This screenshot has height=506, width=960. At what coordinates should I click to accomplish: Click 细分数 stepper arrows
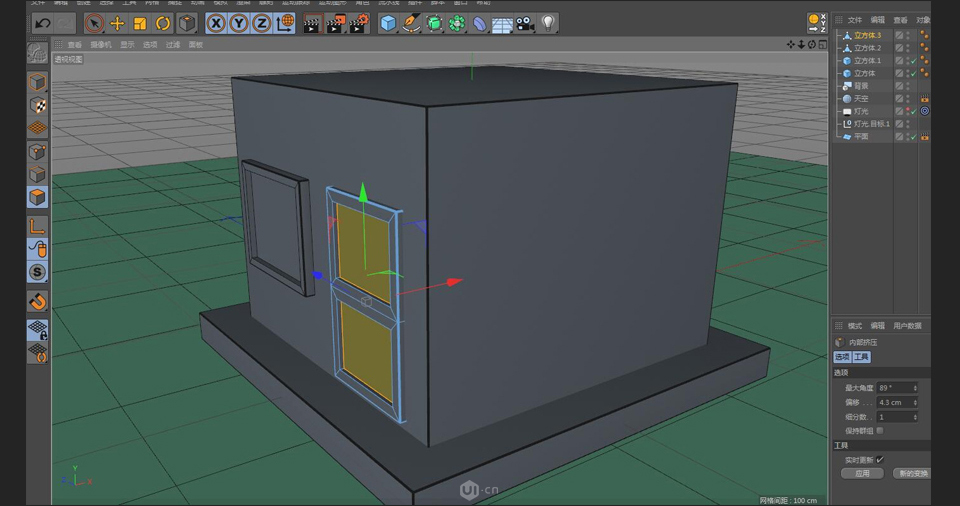(915, 417)
